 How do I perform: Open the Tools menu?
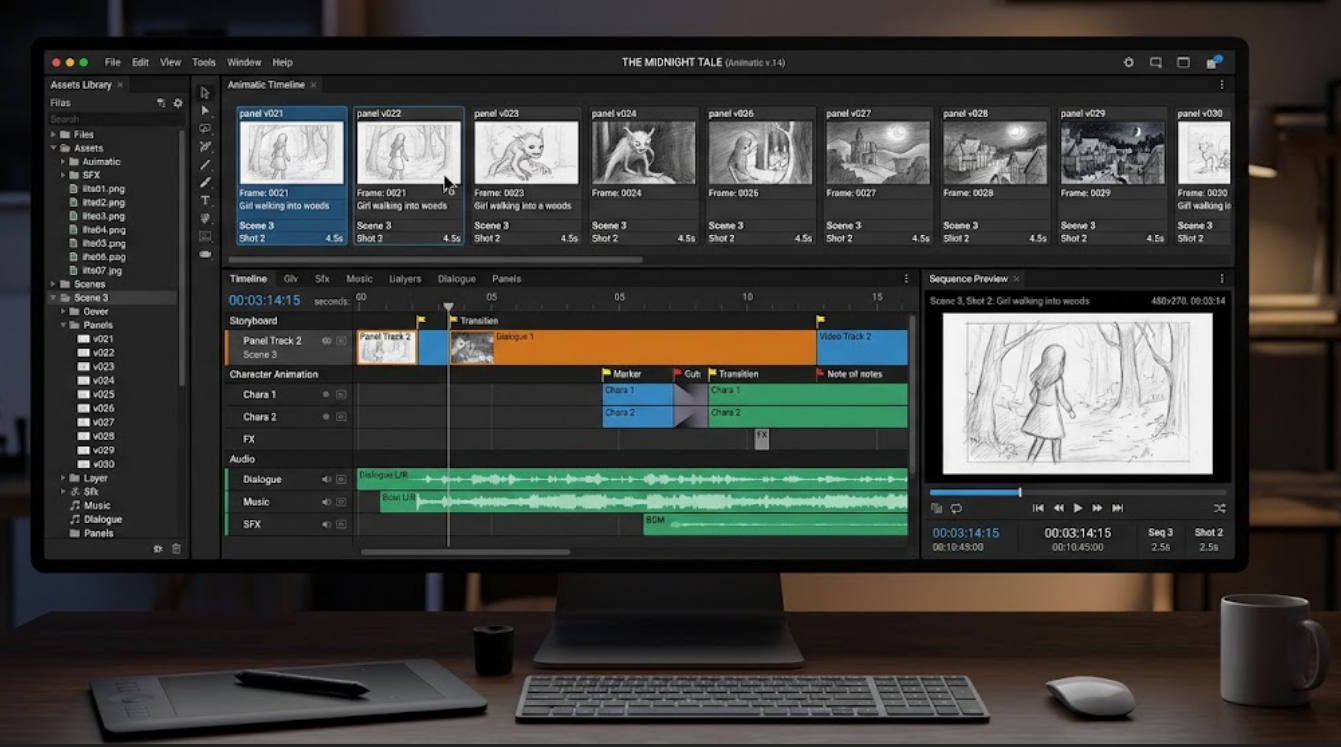204,62
